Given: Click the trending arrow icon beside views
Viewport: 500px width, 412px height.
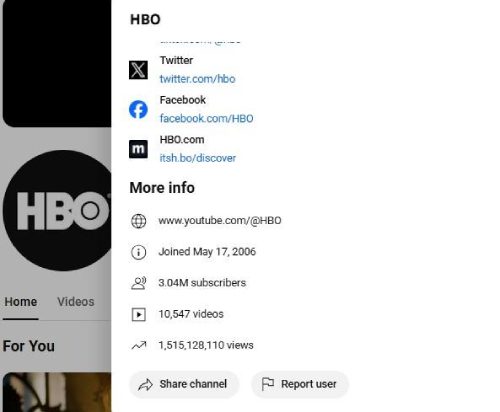Looking at the screenshot, I should [x=139, y=345].
